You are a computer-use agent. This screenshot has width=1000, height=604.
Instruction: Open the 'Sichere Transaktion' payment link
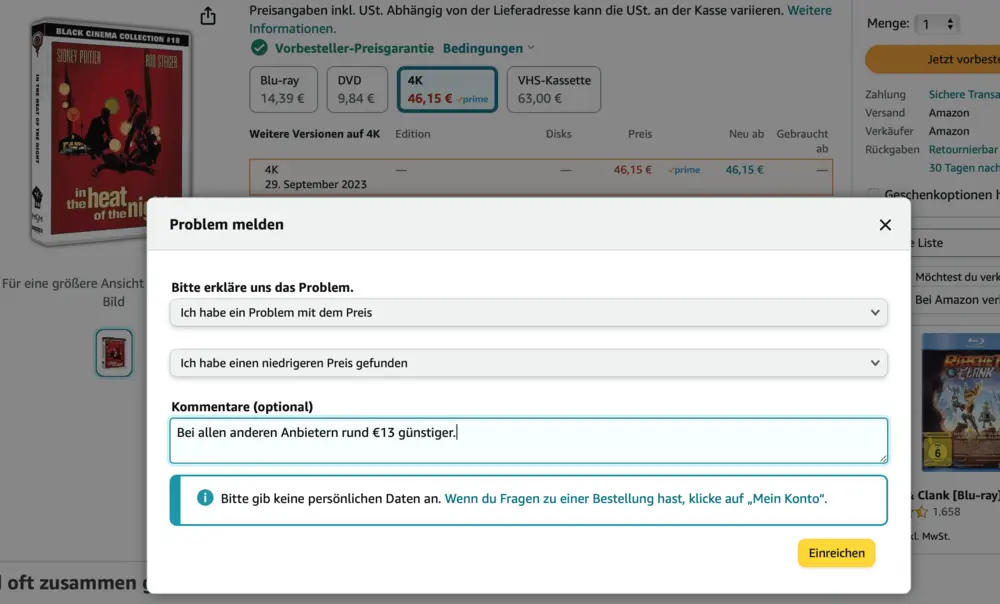click(964, 94)
